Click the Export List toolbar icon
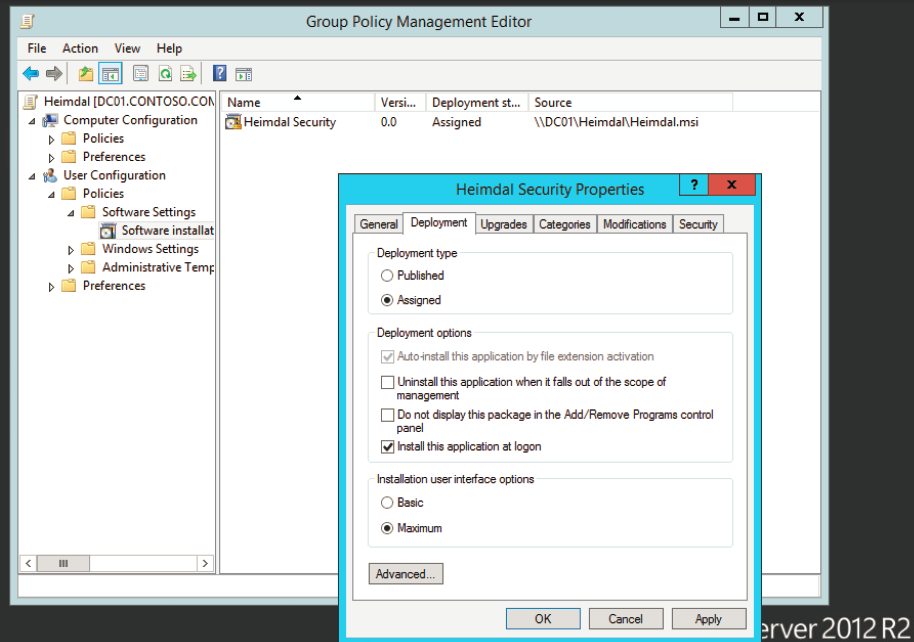Viewport: 914px width, 642px height. click(188, 73)
